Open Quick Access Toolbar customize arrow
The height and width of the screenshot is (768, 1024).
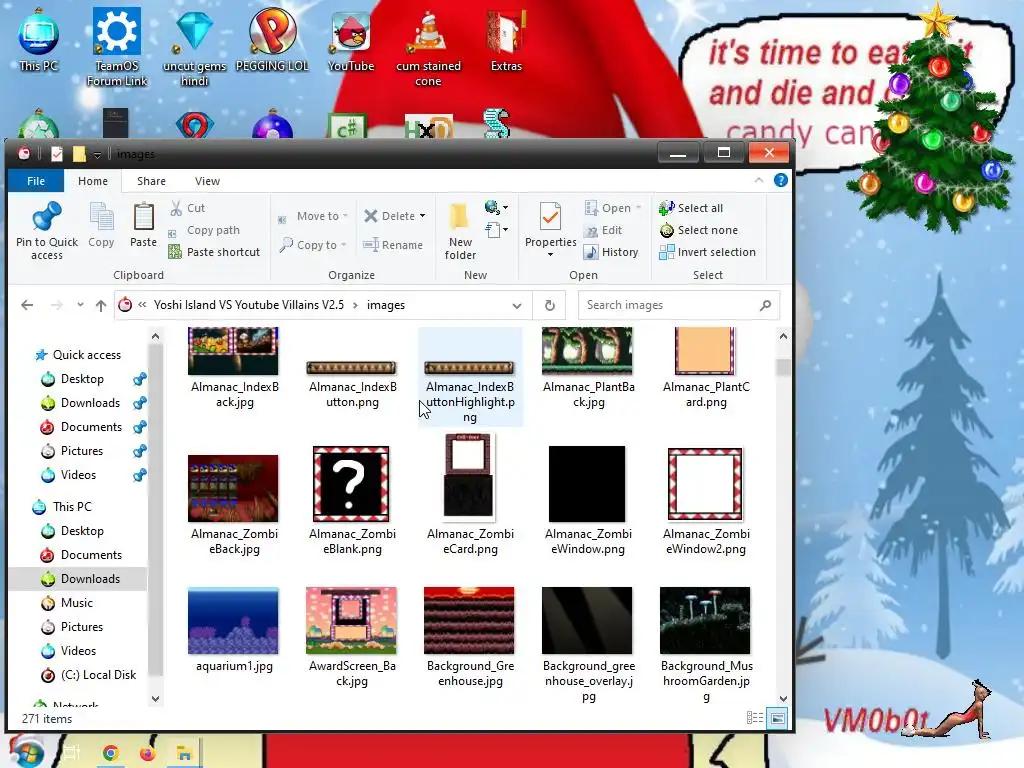(x=97, y=154)
